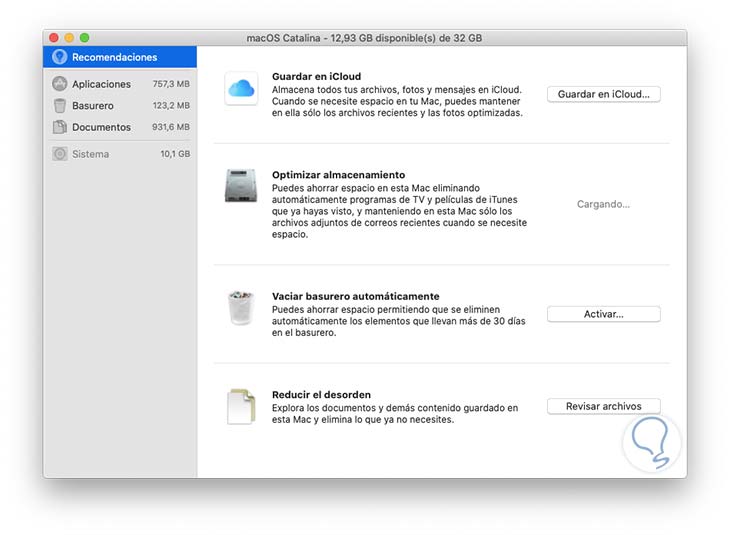The width and height of the screenshot is (730, 535).
Task: Click the 931,6 MB size value
Action: point(170,127)
